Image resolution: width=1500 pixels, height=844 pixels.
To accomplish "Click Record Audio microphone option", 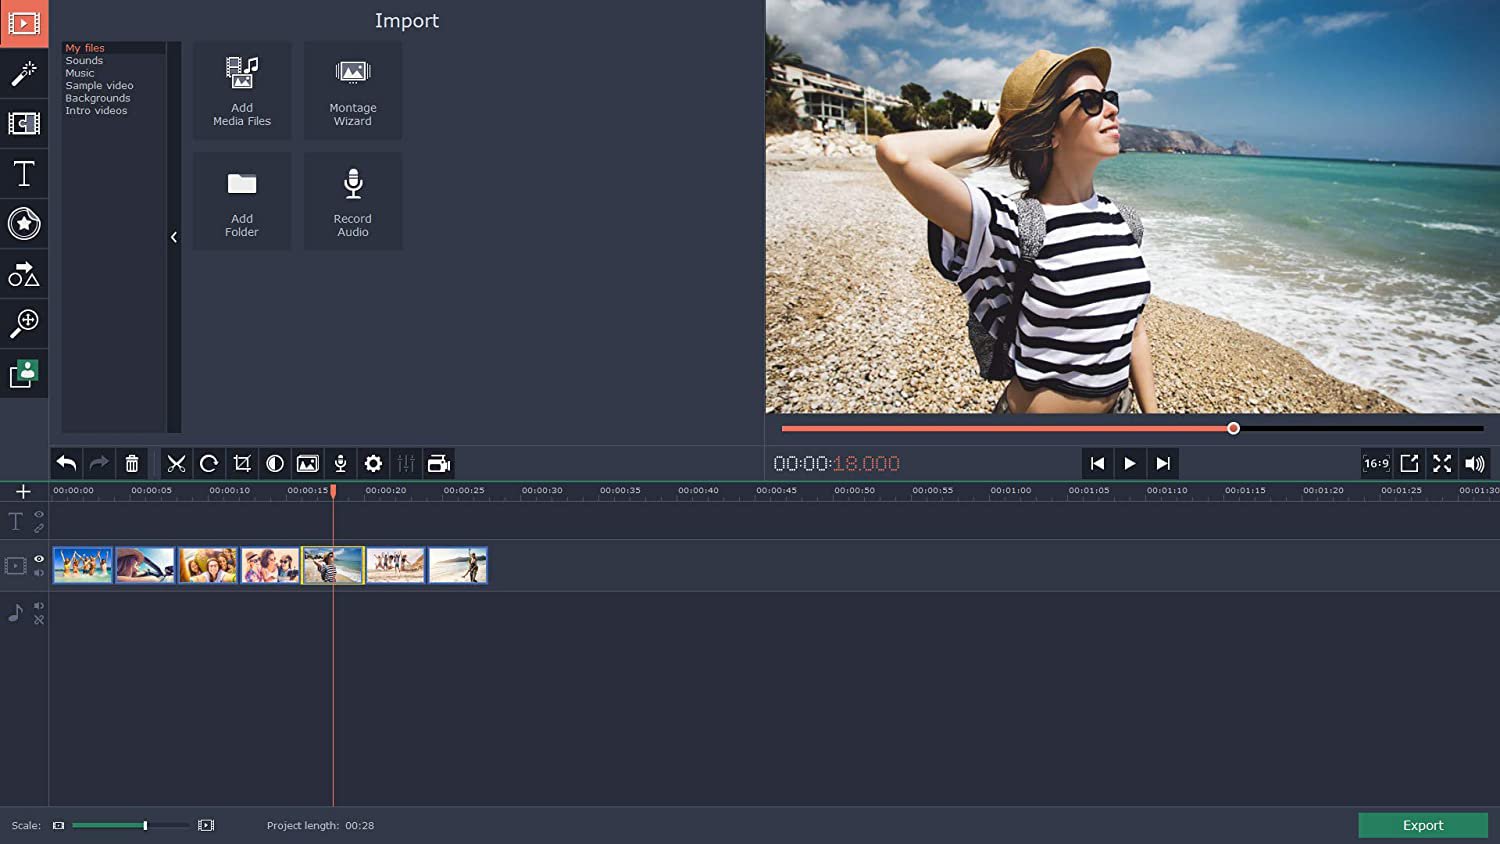I will [x=352, y=200].
